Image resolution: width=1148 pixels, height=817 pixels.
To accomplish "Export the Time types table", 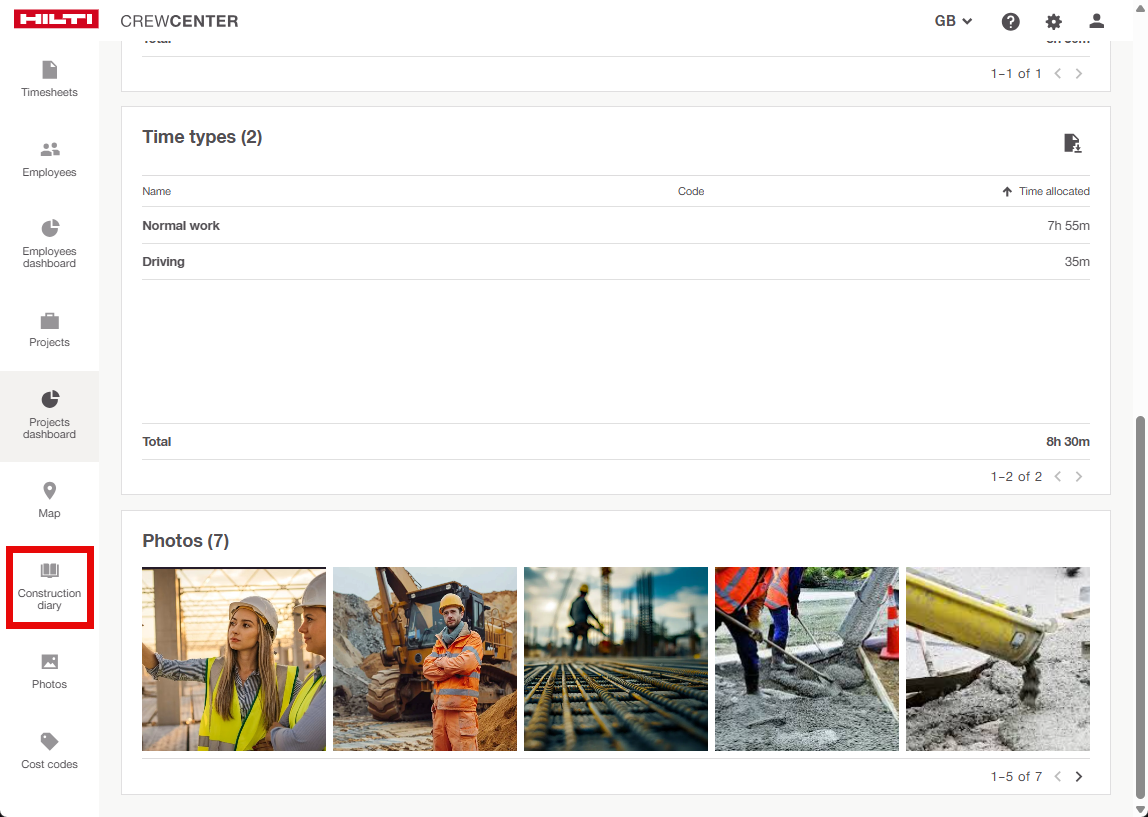I will tap(1072, 143).
